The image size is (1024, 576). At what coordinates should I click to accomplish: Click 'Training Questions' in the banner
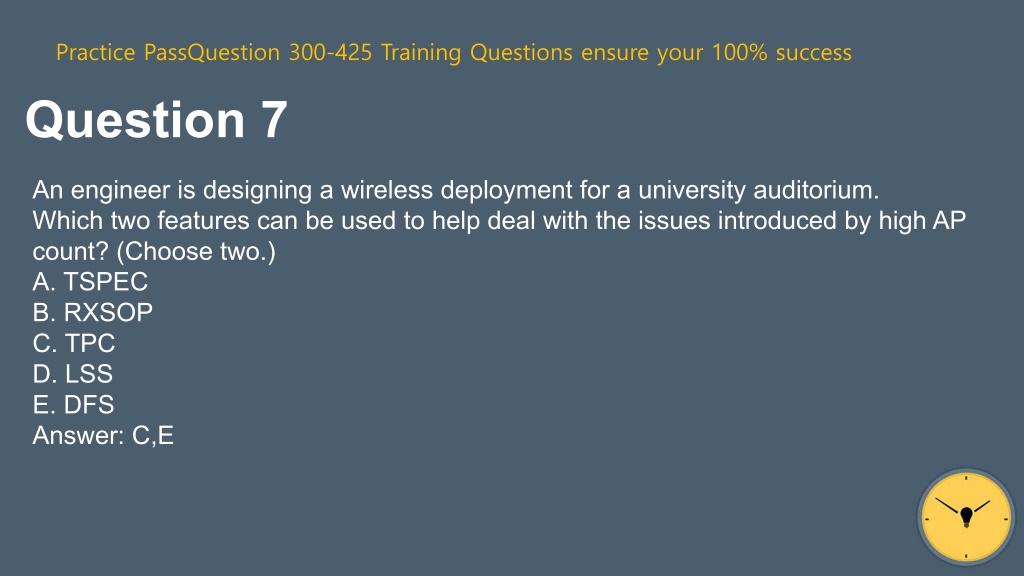click(477, 52)
